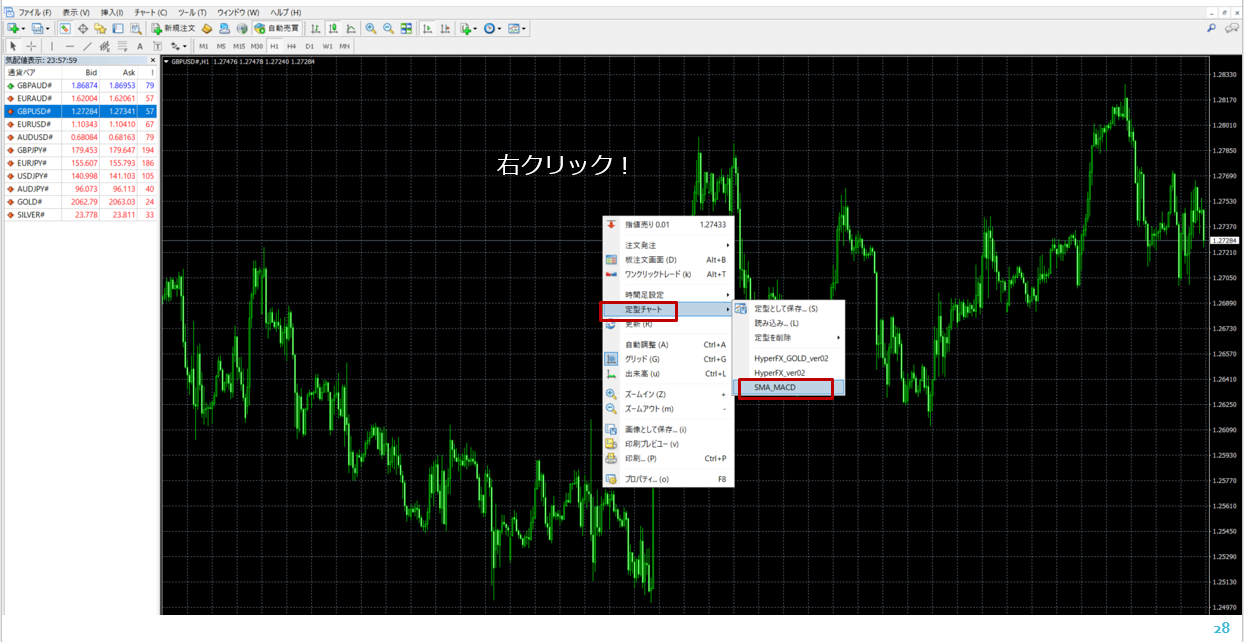
Task: Select the EURUSD# row in market watch
Action: point(35,124)
